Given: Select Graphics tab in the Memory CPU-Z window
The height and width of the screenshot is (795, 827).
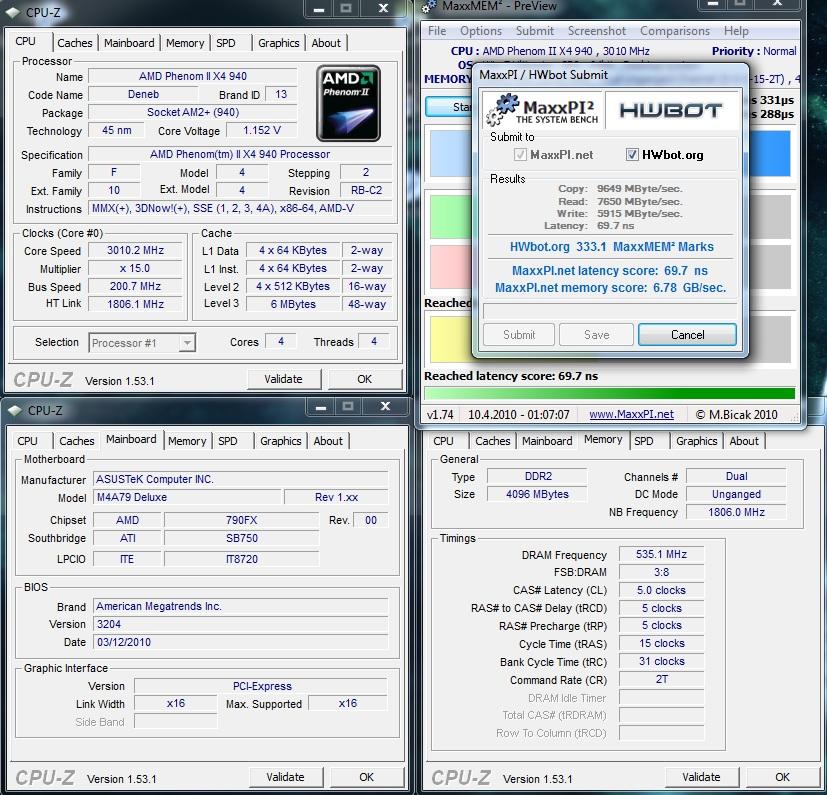Looking at the screenshot, I should click(x=697, y=440).
